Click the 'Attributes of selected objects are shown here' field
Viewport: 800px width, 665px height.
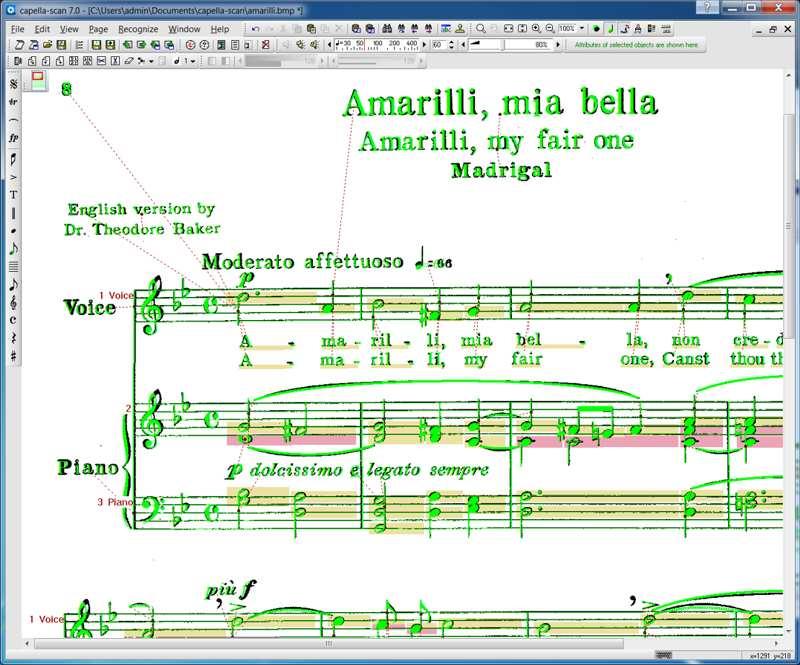[x=636, y=45]
